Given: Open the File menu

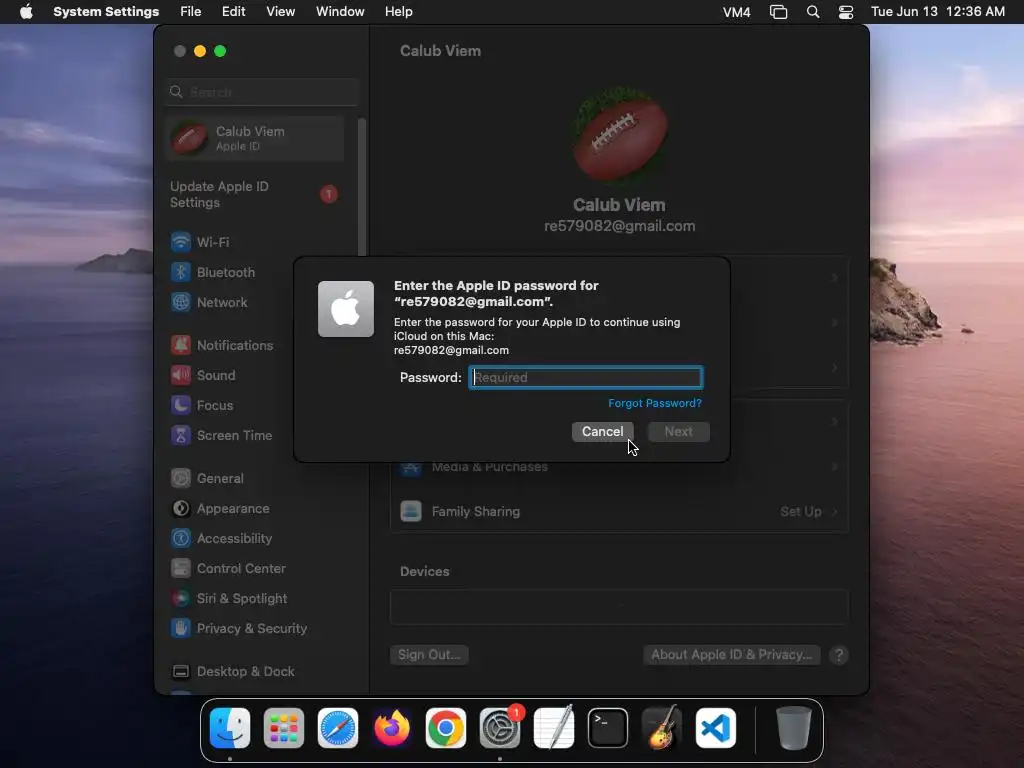Looking at the screenshot, I should point(191,12).
